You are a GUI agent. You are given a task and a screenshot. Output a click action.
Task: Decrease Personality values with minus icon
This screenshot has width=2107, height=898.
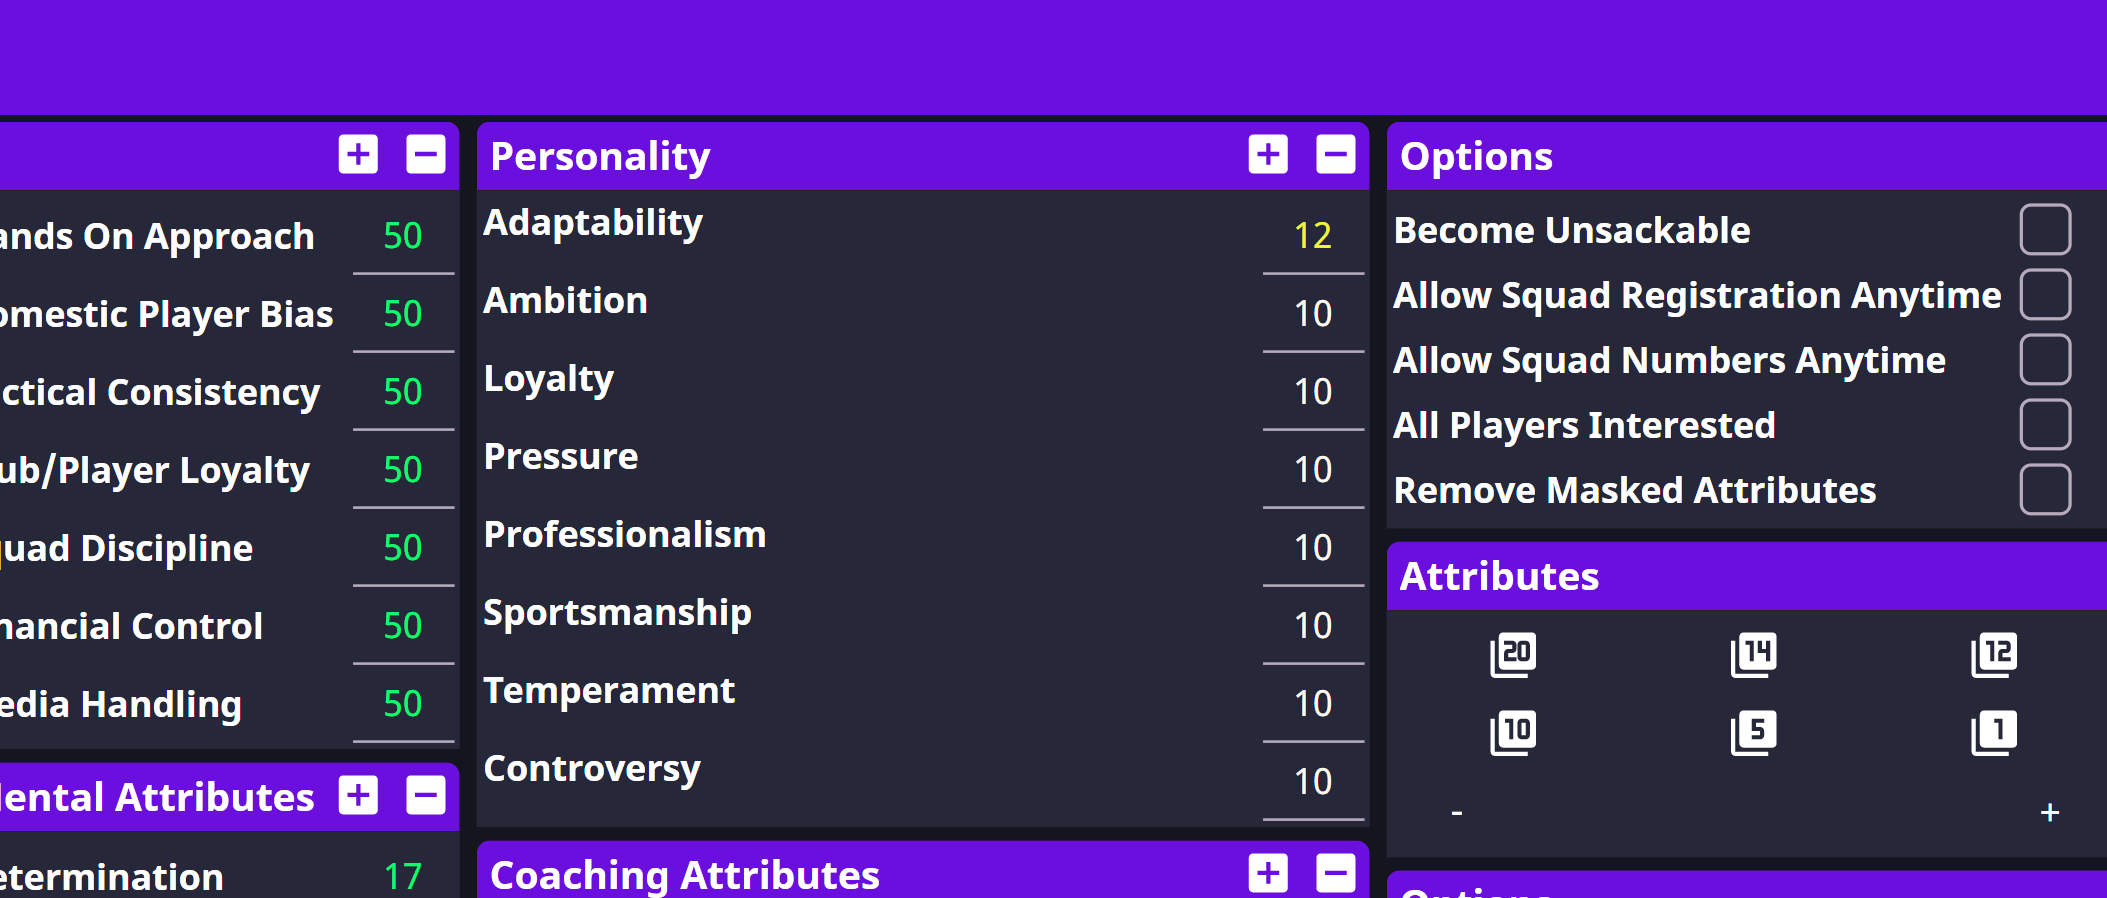click(1335, 155)
